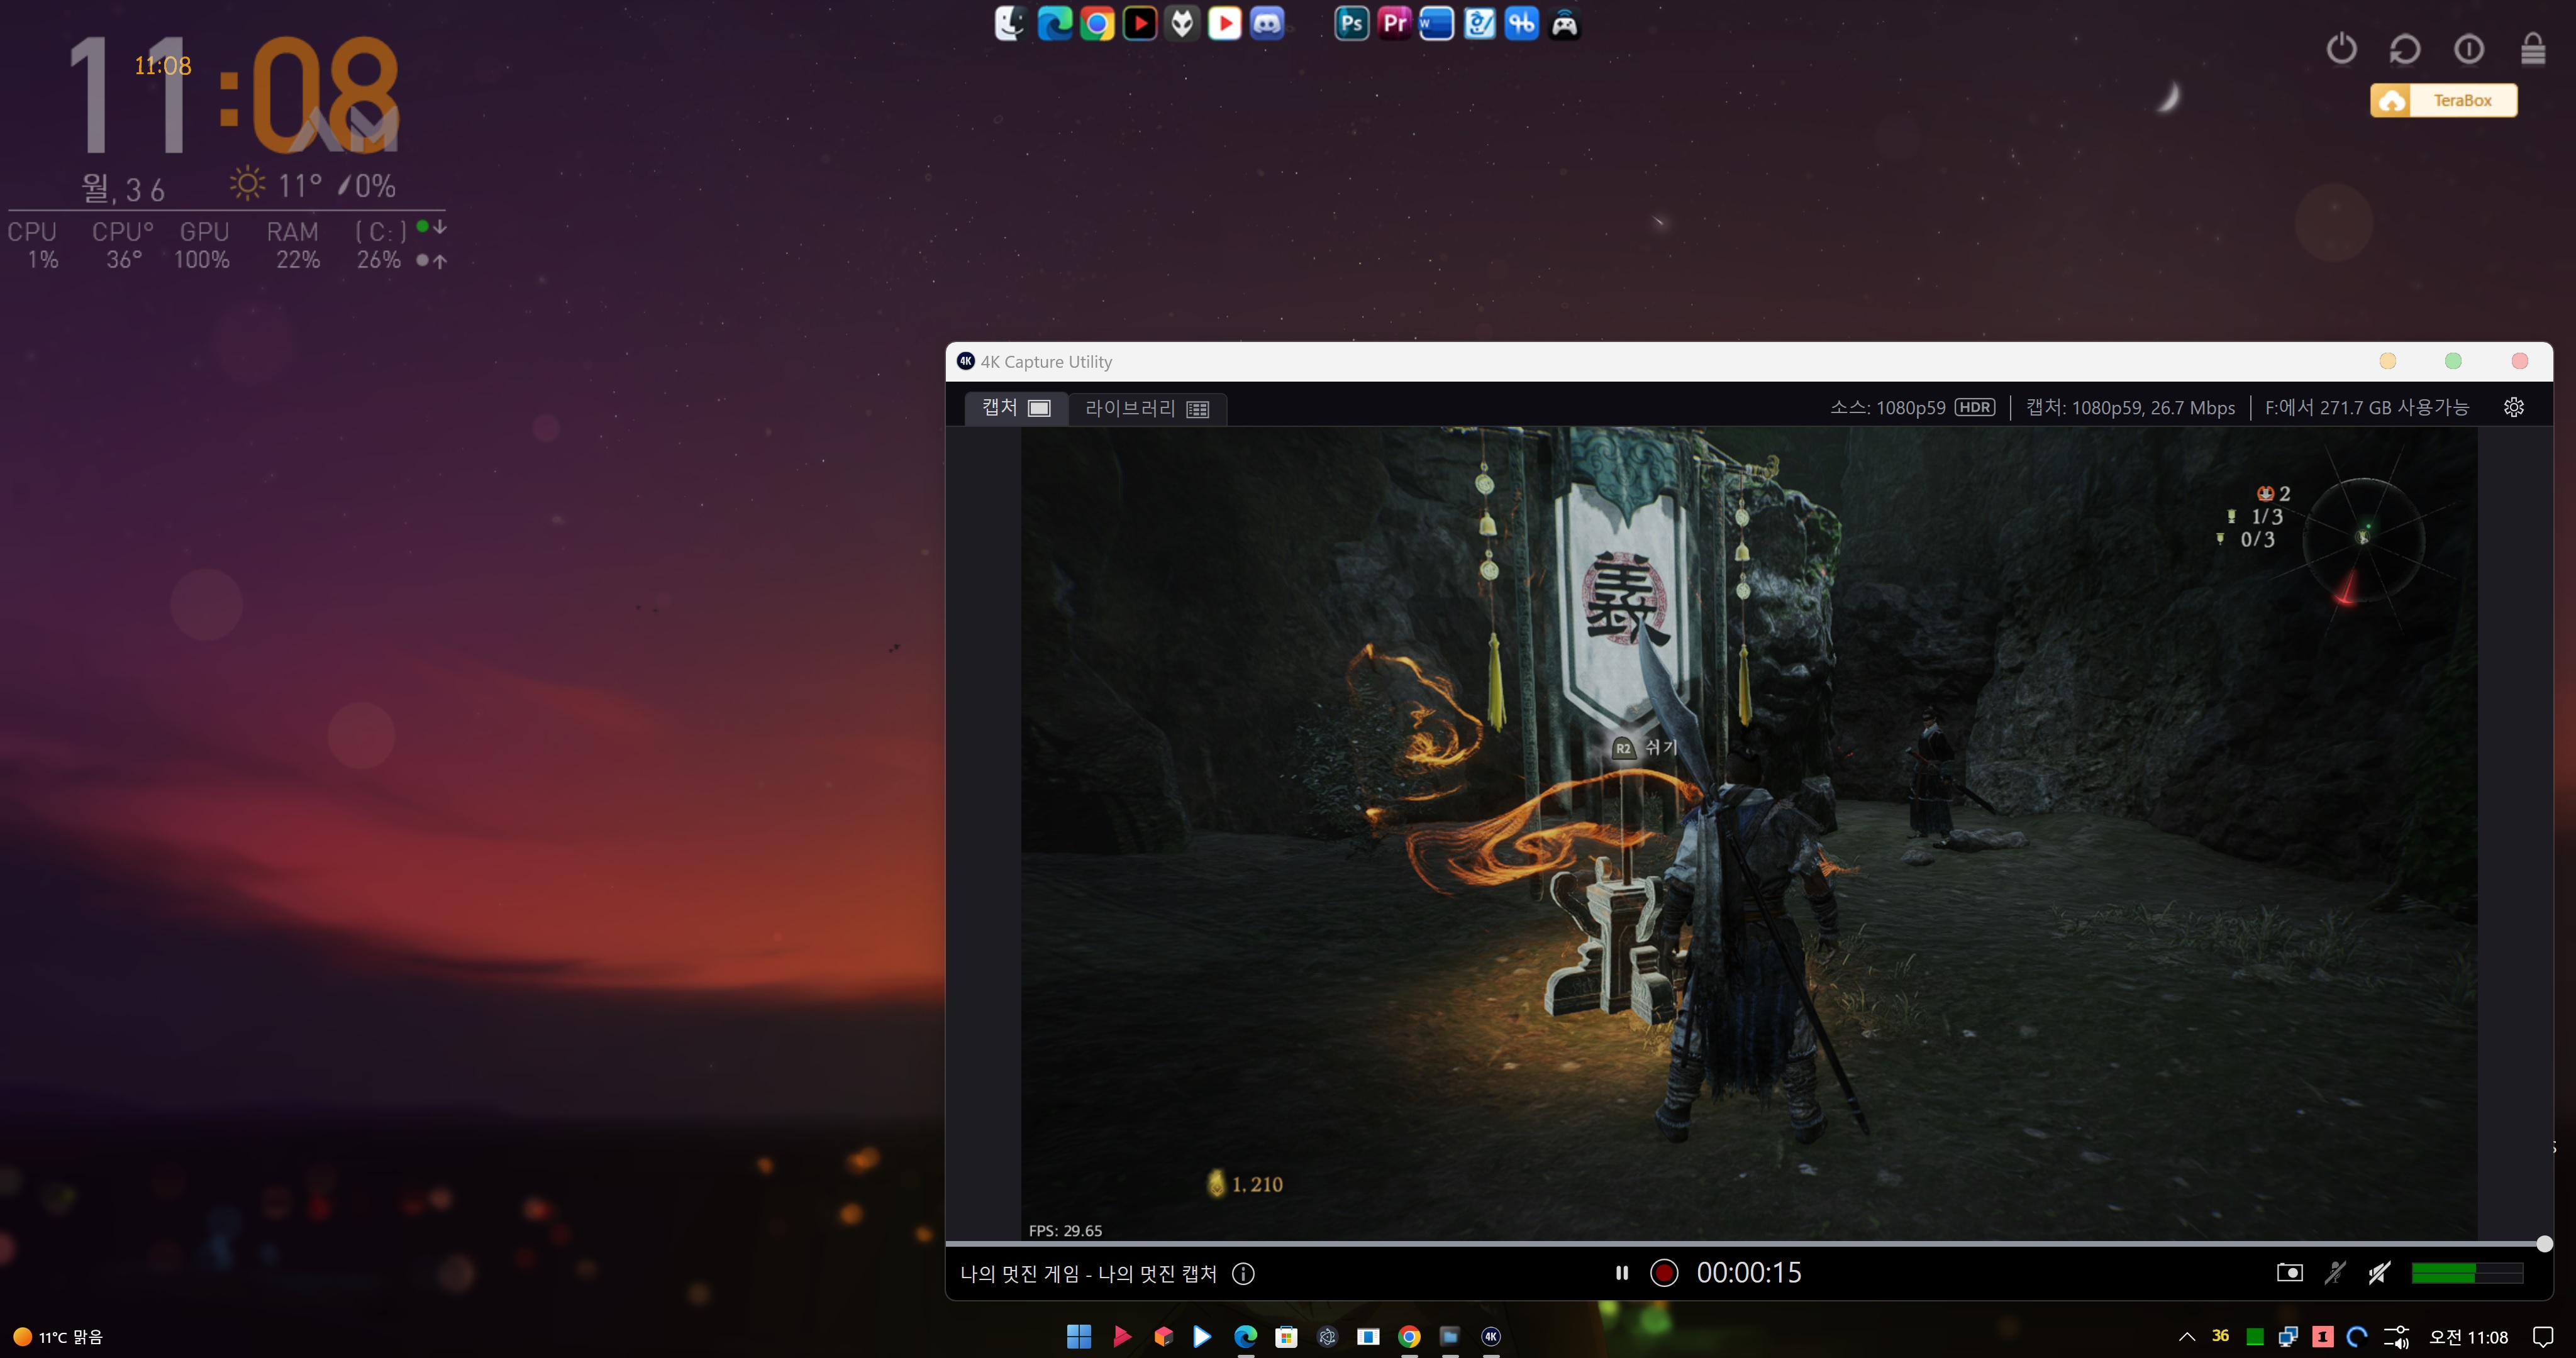Open Microsoft Store in the taskbar
The image size is (2576, 1358).
pyautogui.click(x=1286, y=1336)
